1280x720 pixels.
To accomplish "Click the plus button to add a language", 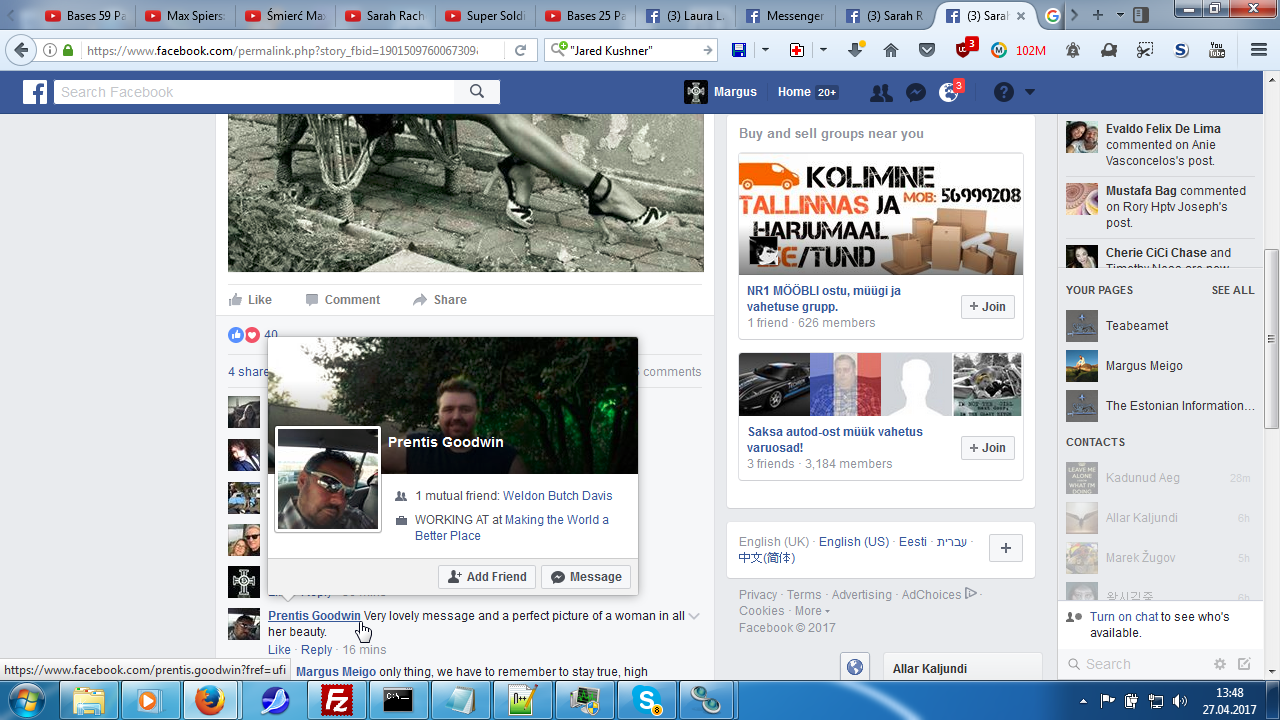I will click(x=1005, y=548).
